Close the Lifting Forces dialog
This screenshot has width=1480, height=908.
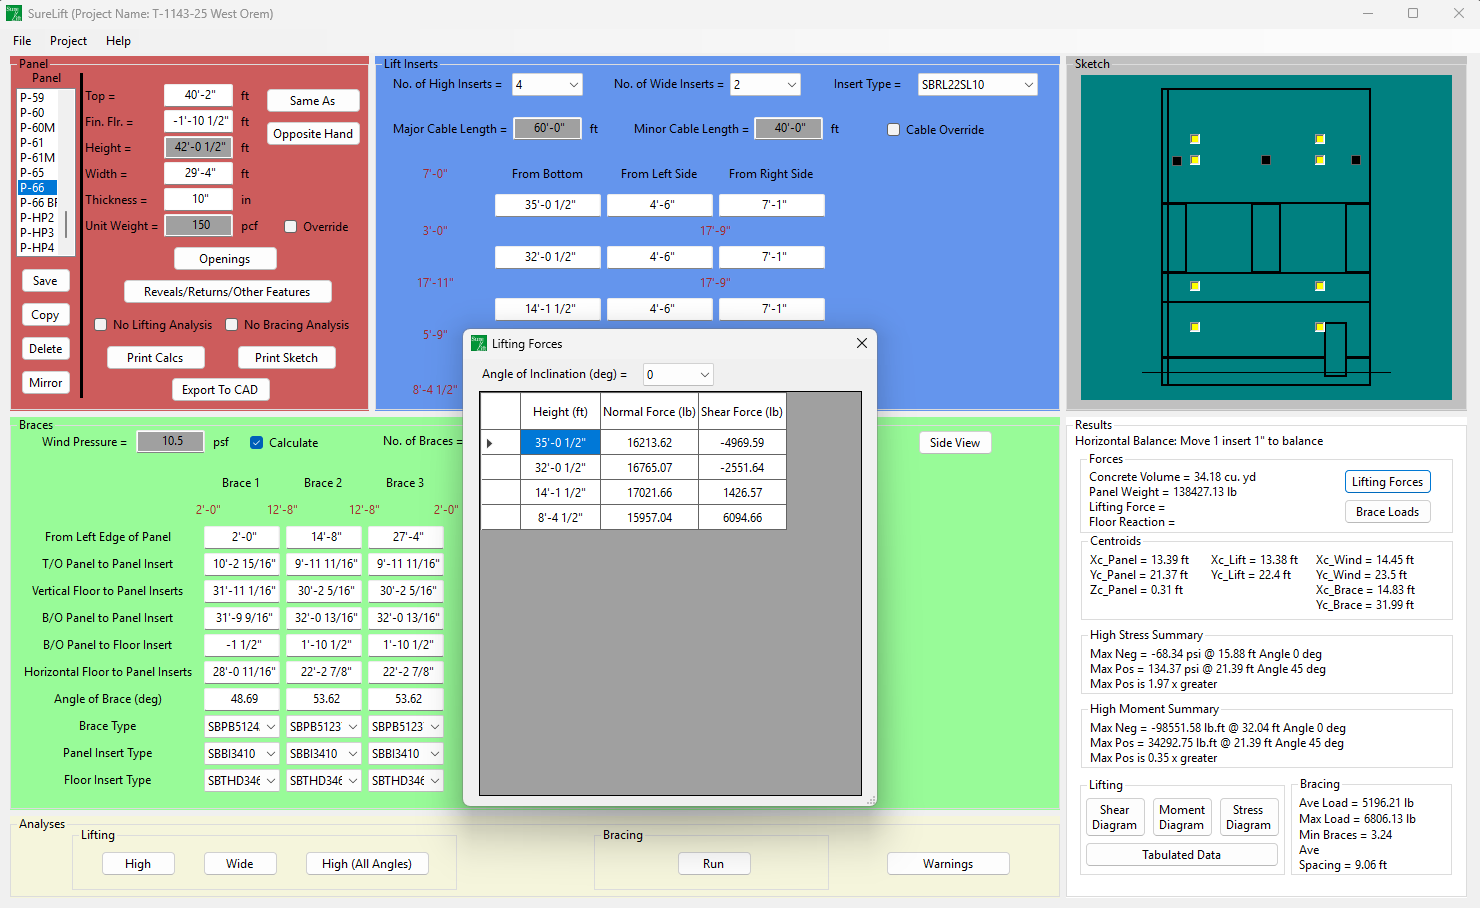pos(861,343)
